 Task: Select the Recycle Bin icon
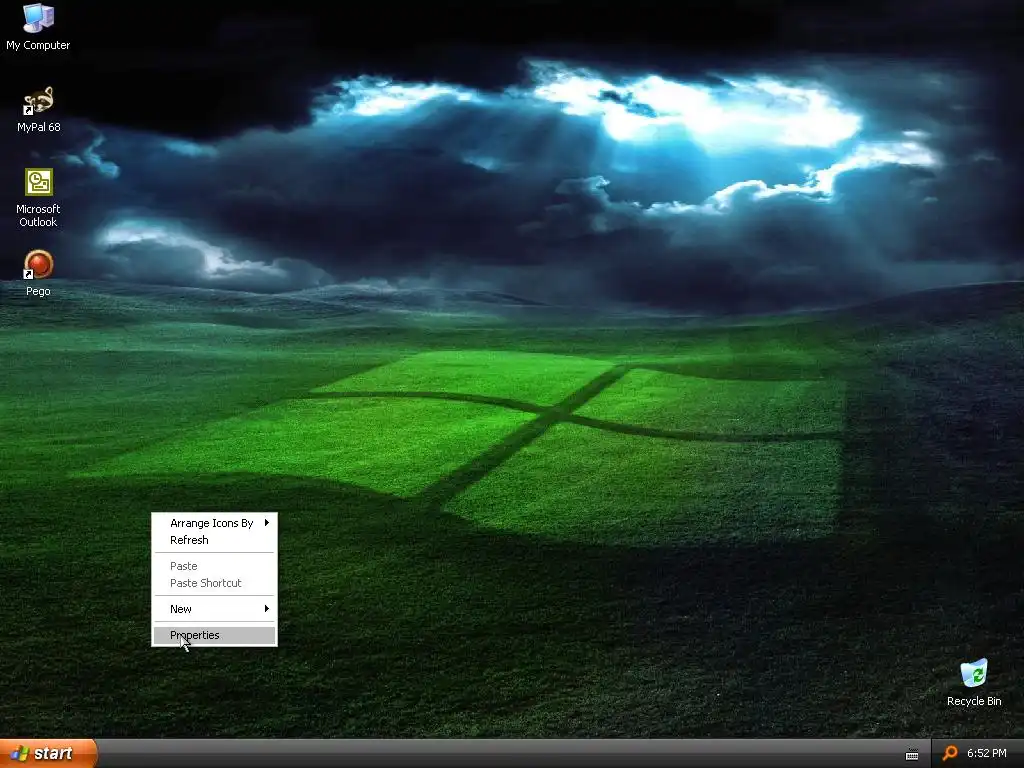(x=974, y=683)
